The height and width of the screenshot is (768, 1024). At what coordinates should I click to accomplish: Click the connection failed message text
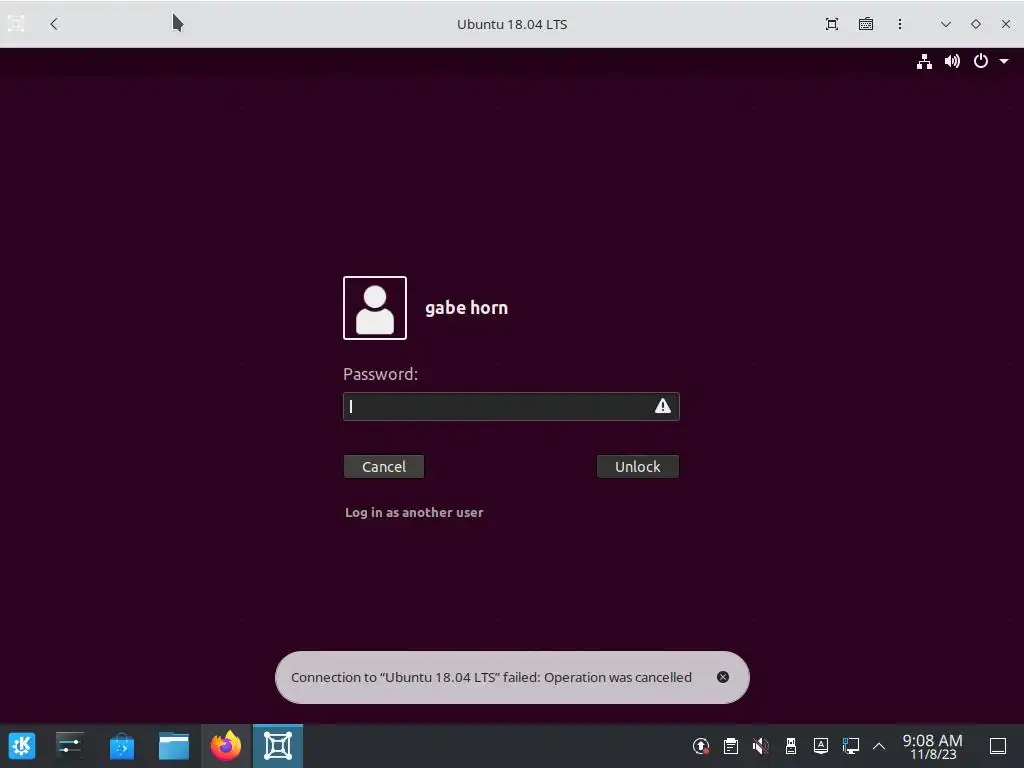pos(491,677)
